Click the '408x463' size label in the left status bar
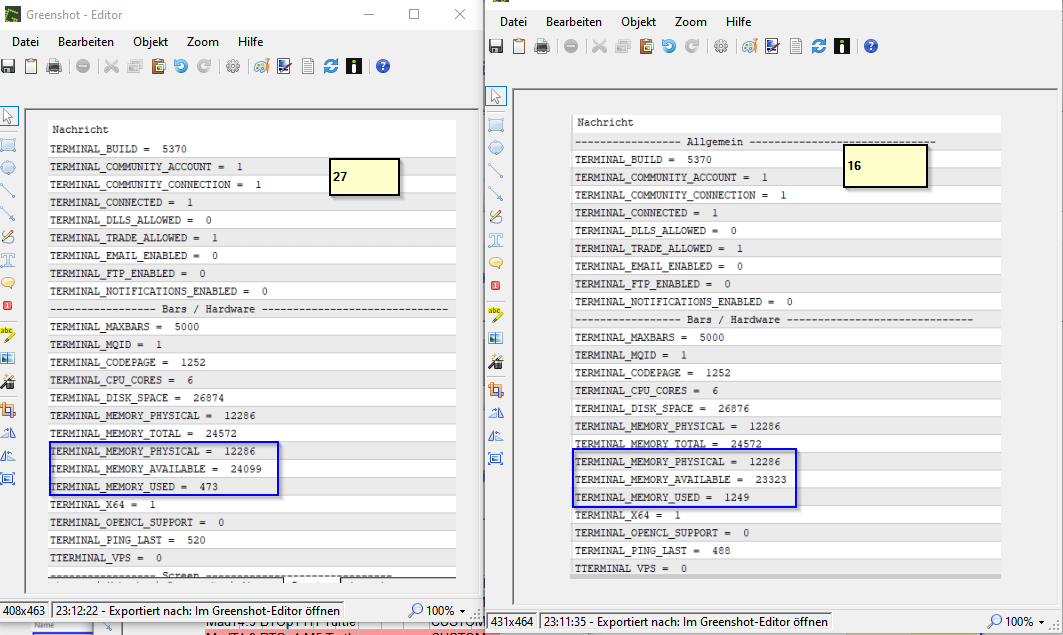 (24, 611)
